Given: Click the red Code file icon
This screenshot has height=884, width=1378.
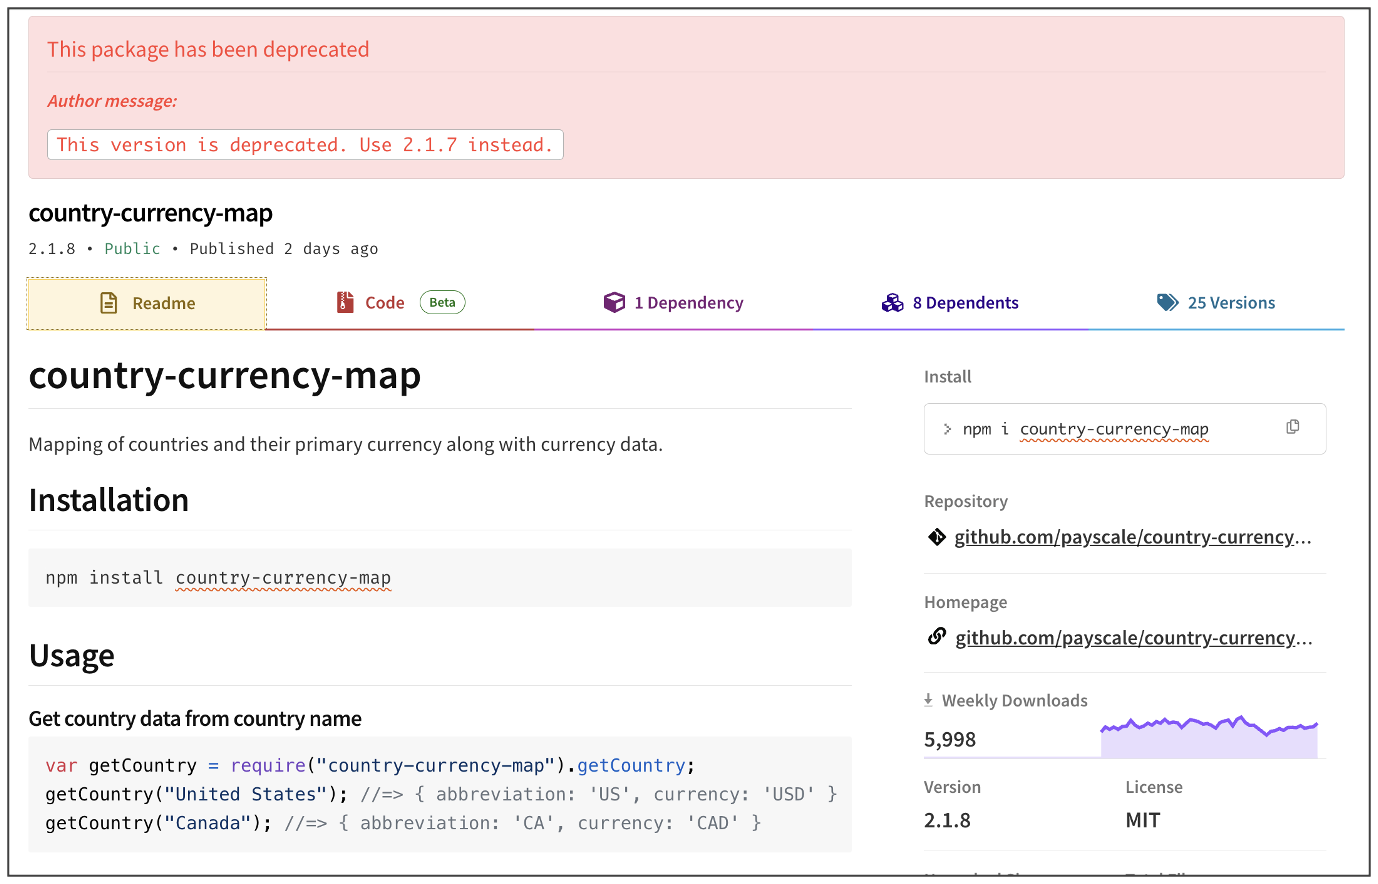Looking at the screenshot, I should [x=345, y=302].
